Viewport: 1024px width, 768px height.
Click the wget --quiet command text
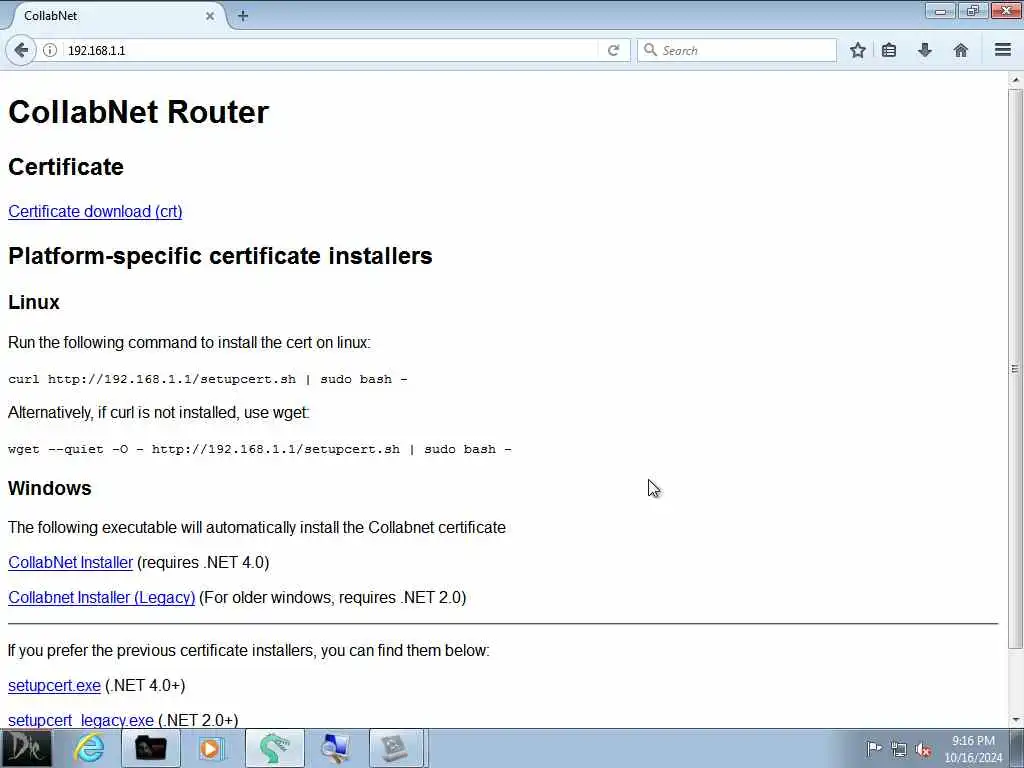coord(259,449)
